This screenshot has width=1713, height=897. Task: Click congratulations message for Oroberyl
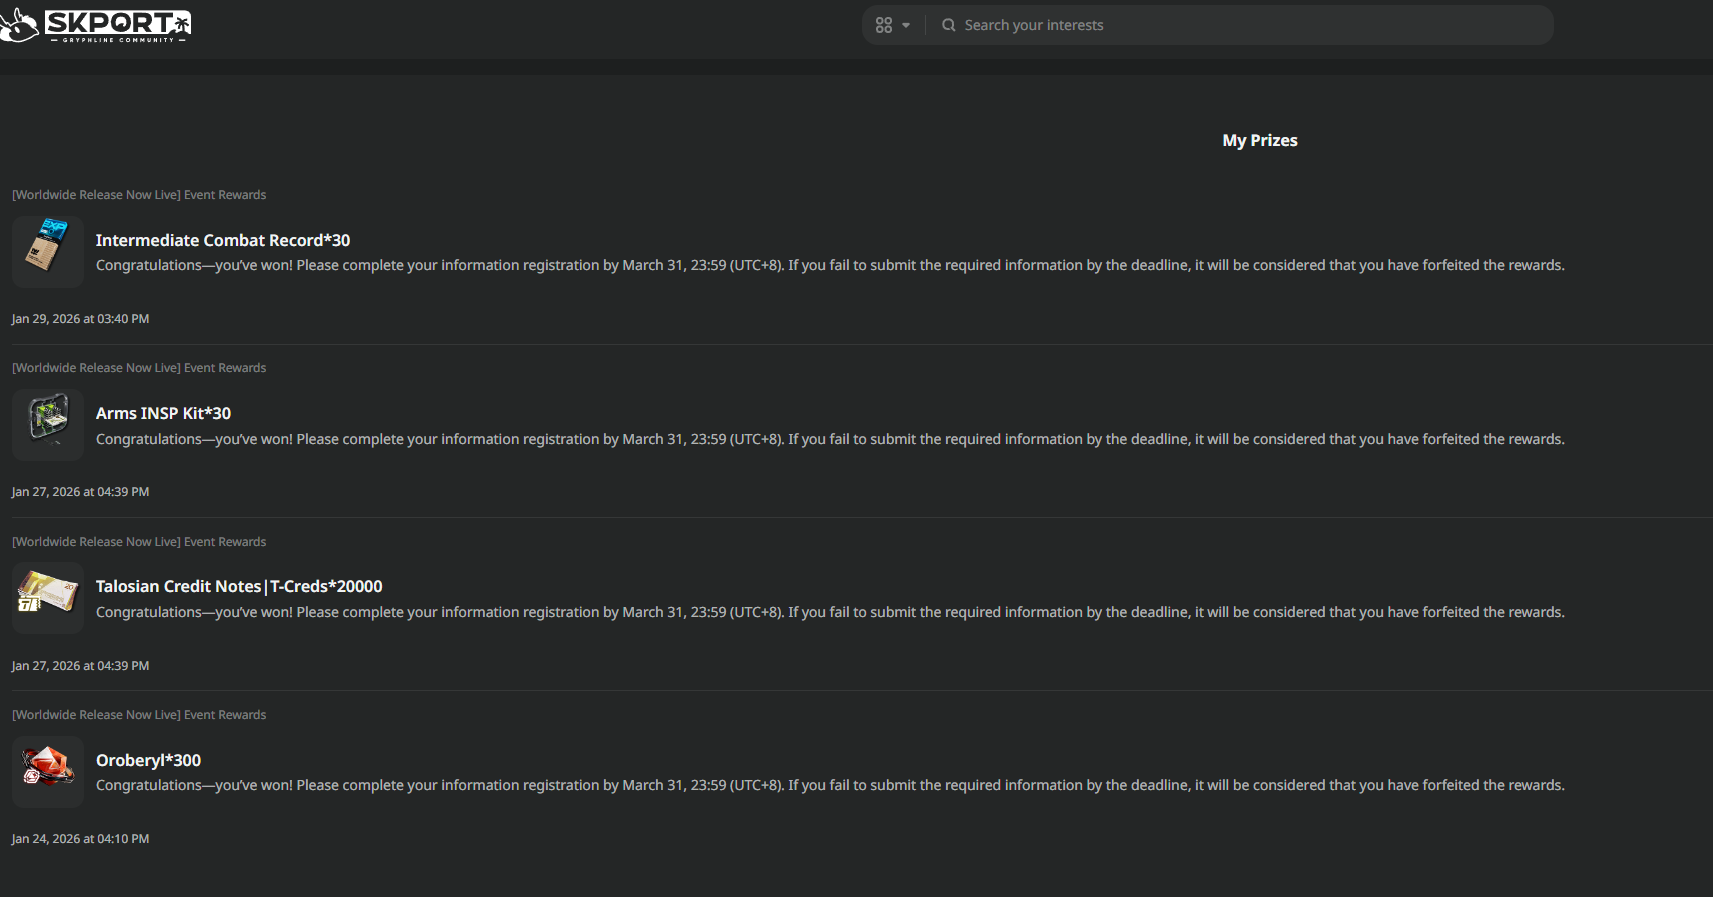coord(830,785)
